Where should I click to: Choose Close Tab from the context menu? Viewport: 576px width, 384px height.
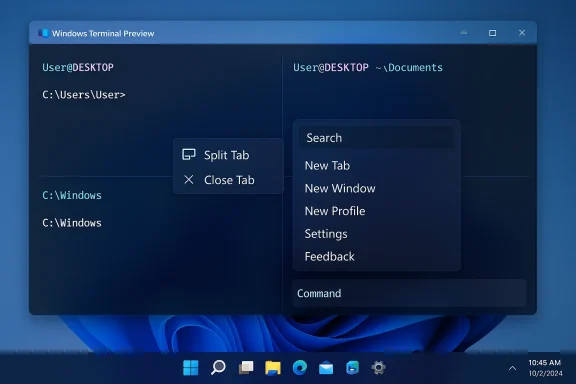pyautogui.click(x=228, y=180)
